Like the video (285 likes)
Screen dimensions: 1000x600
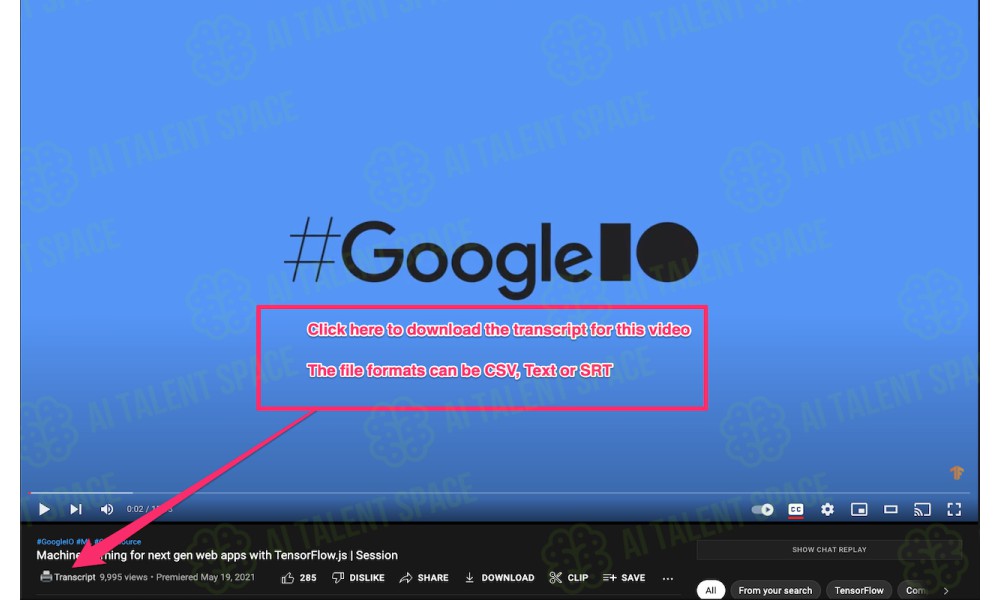click(299, 578)
